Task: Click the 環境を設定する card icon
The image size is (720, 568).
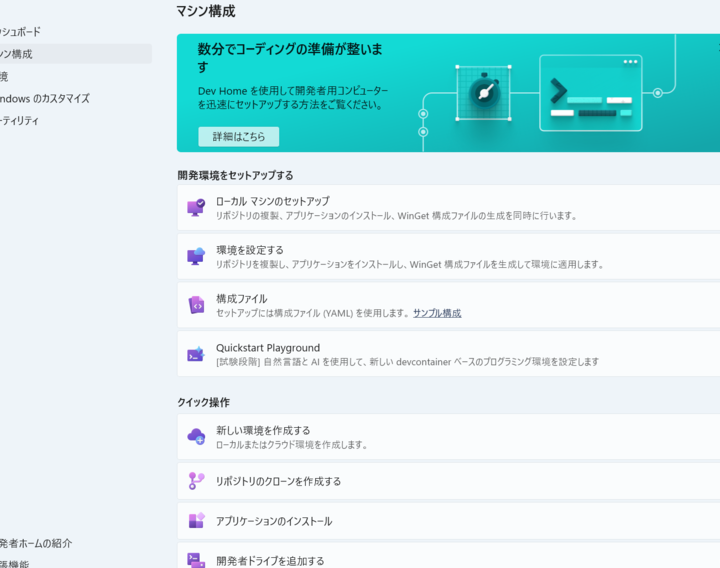Action: click(x=196, y=257)
